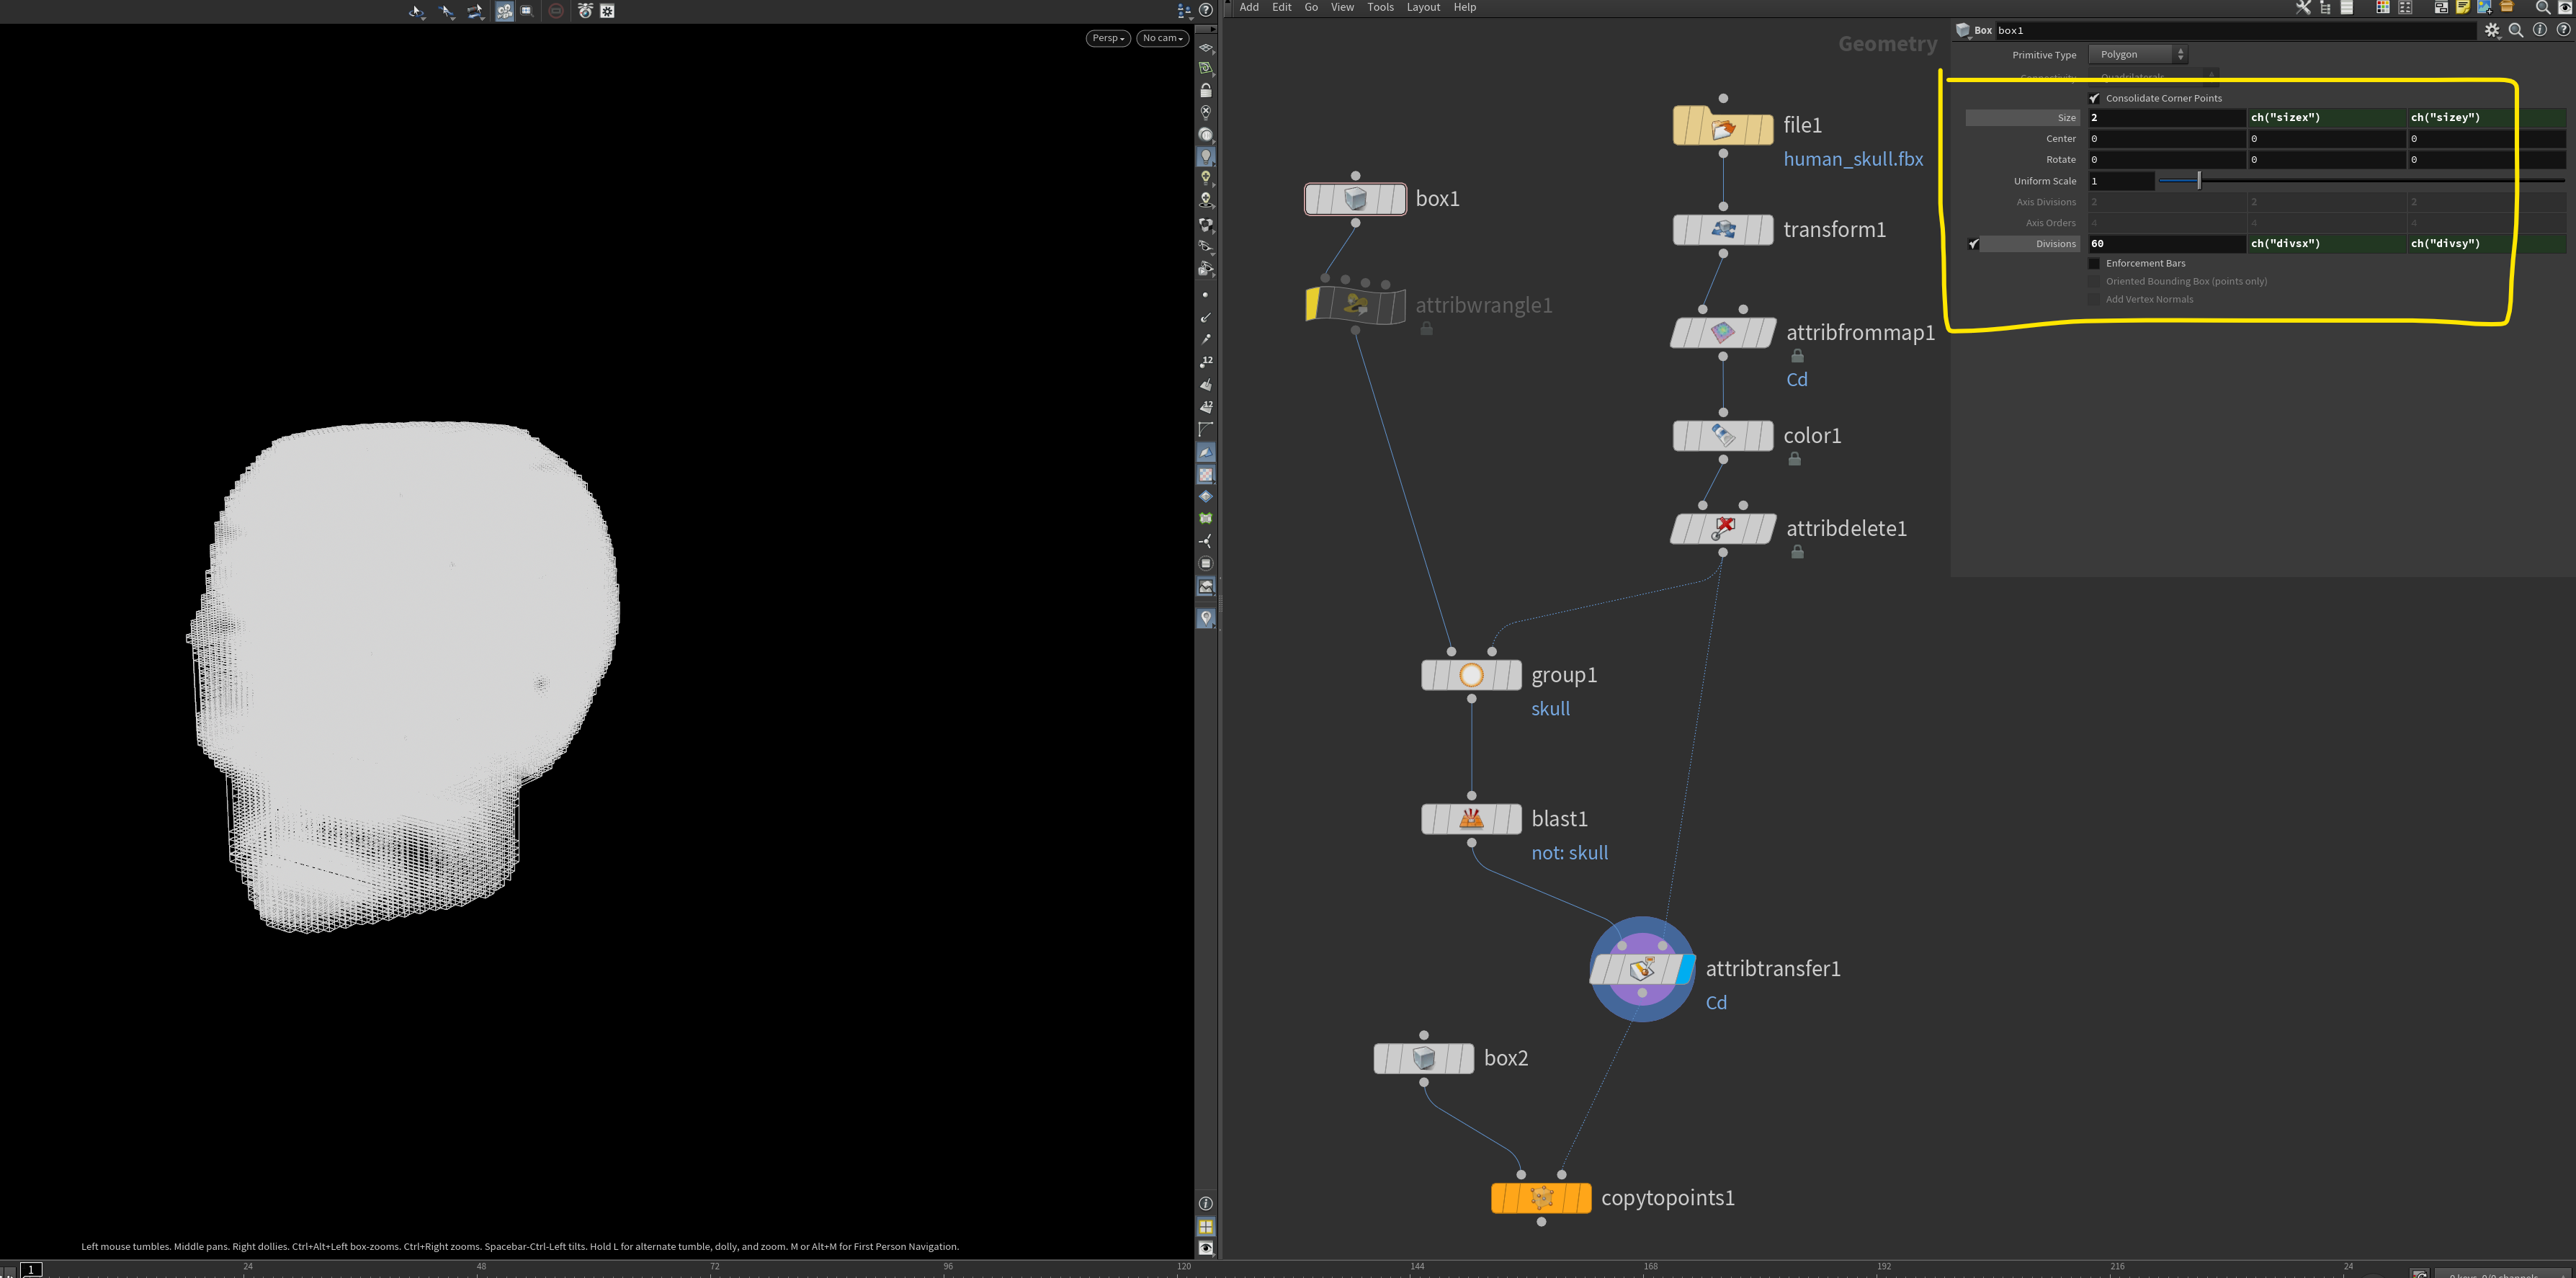Screen dimensions: 2576x1278
Task: Select the attribfrommap1 node icon
Action: click(1722, 333)
